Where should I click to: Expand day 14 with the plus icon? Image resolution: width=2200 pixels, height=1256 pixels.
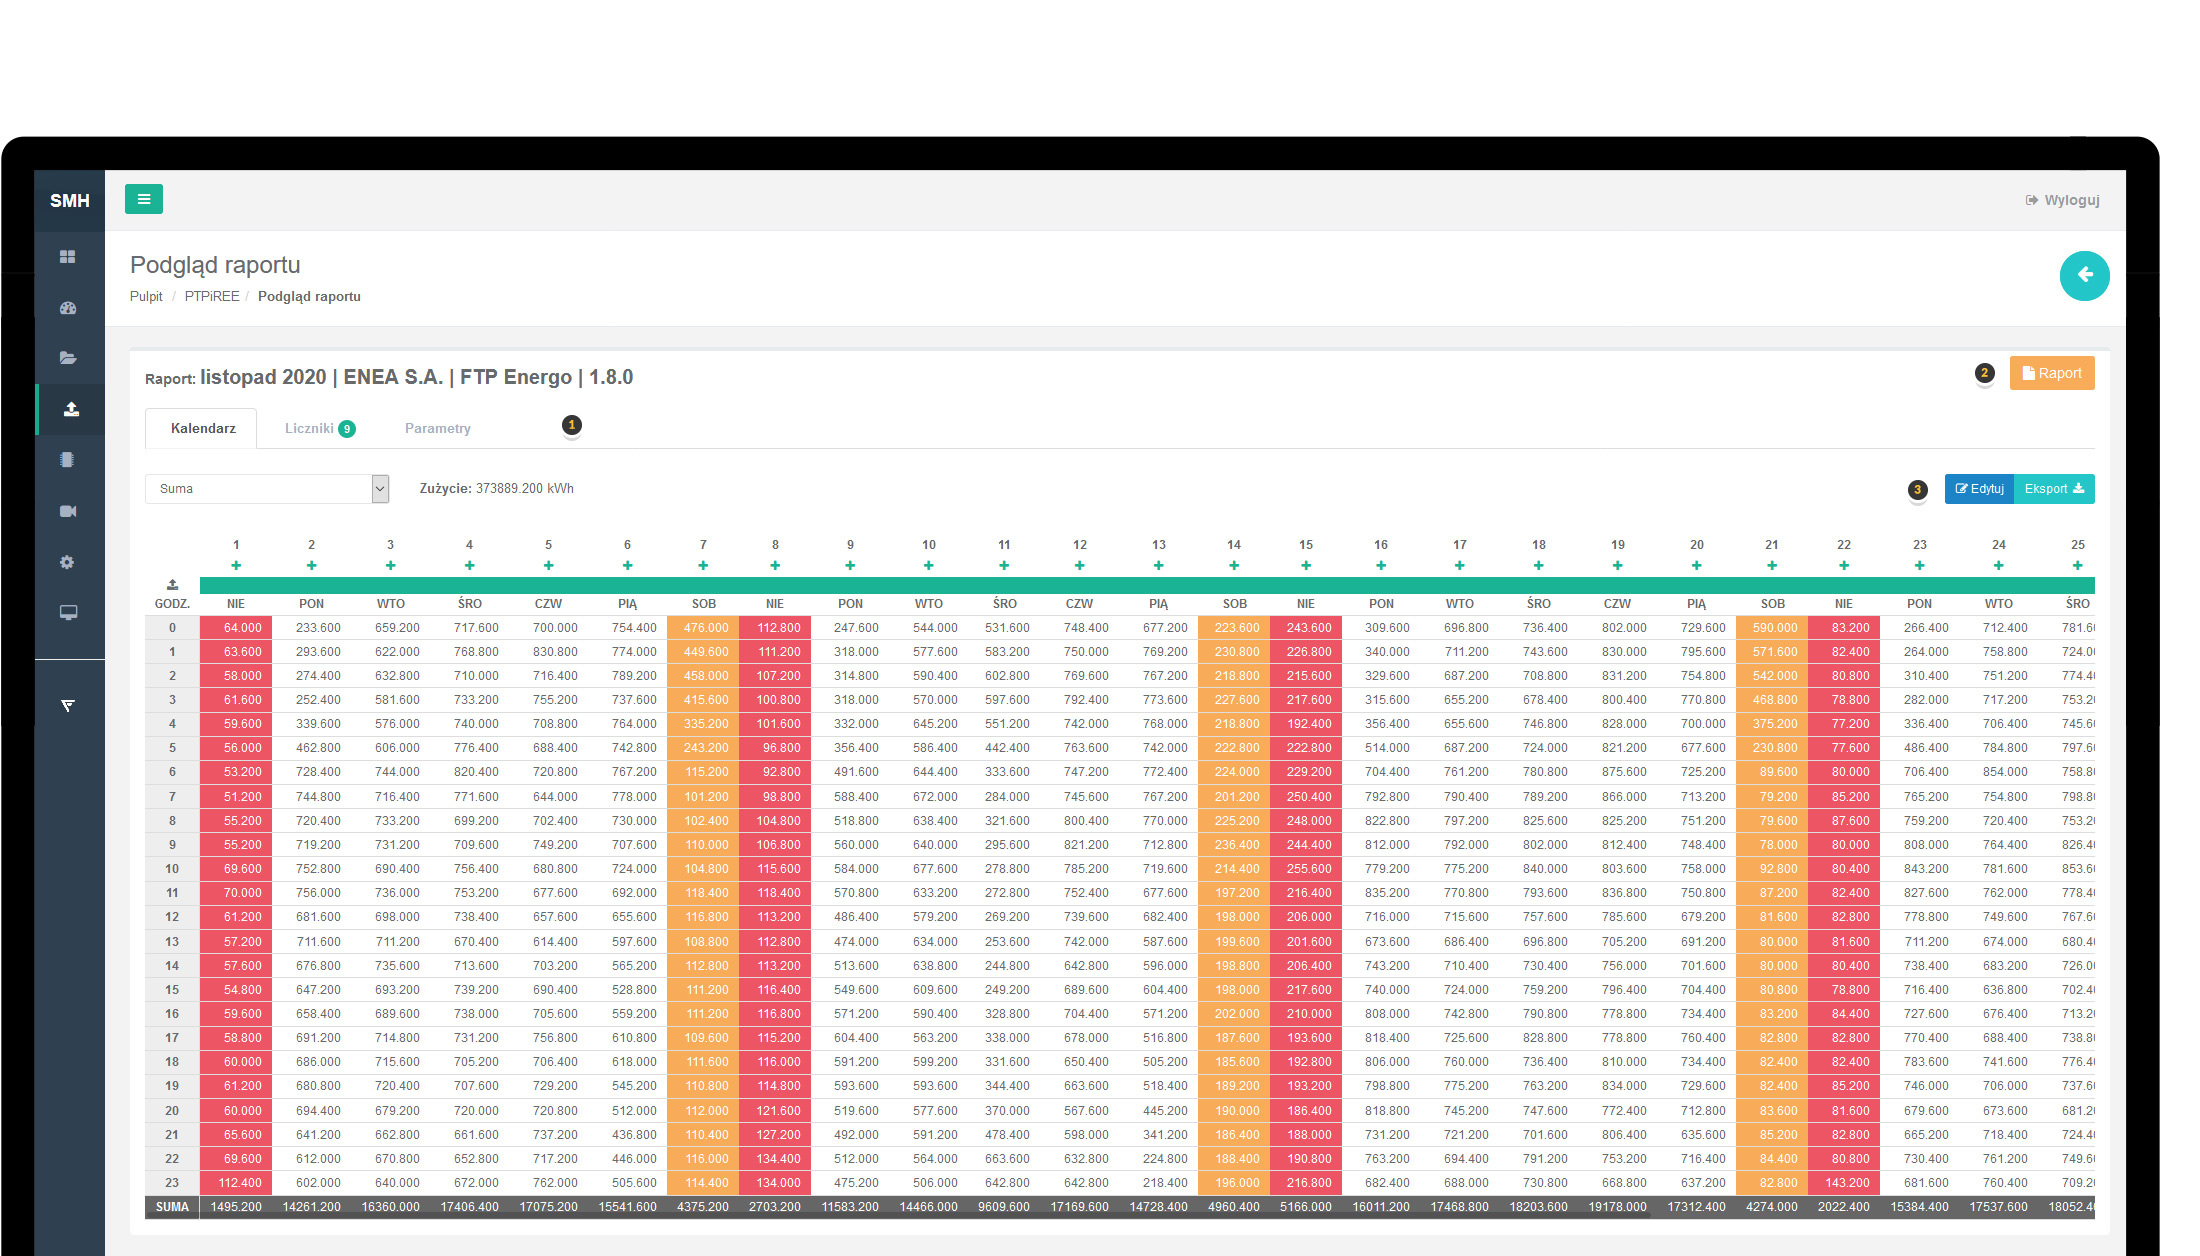[1234, 566]
